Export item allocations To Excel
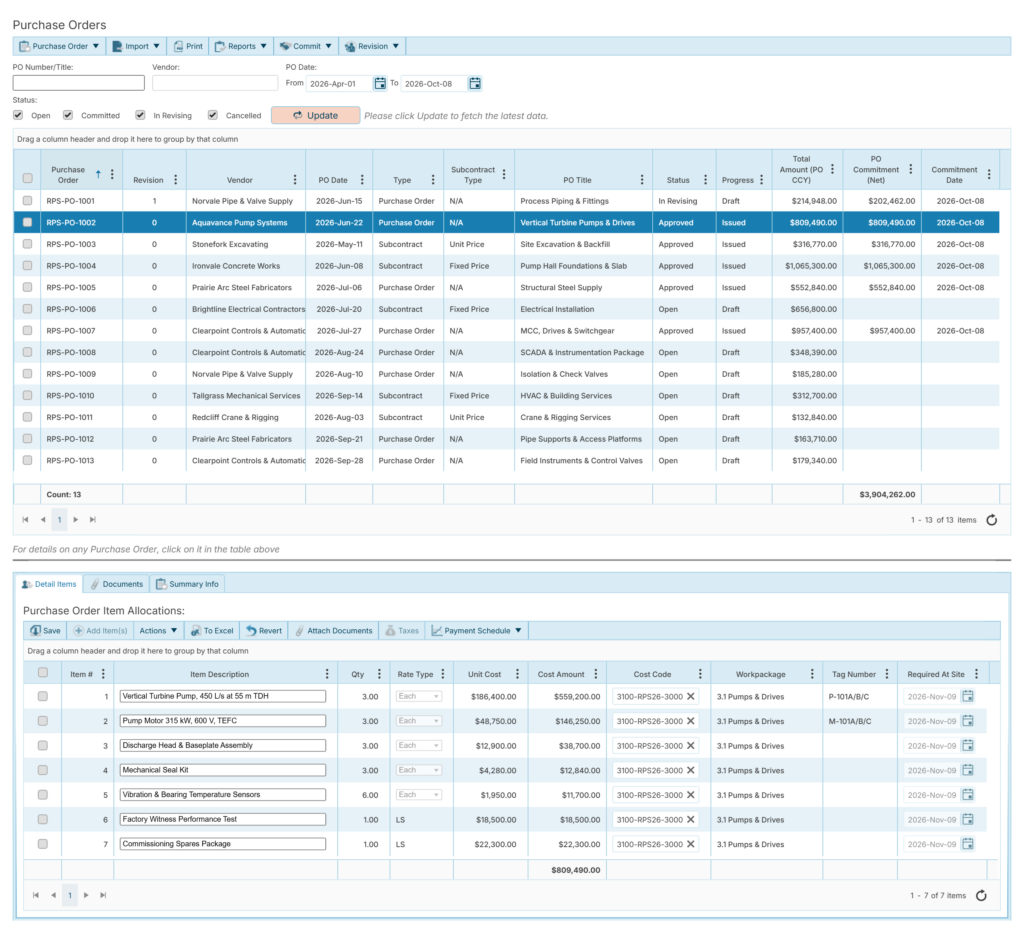The image size is (1024, 934). tap(212, 631)
